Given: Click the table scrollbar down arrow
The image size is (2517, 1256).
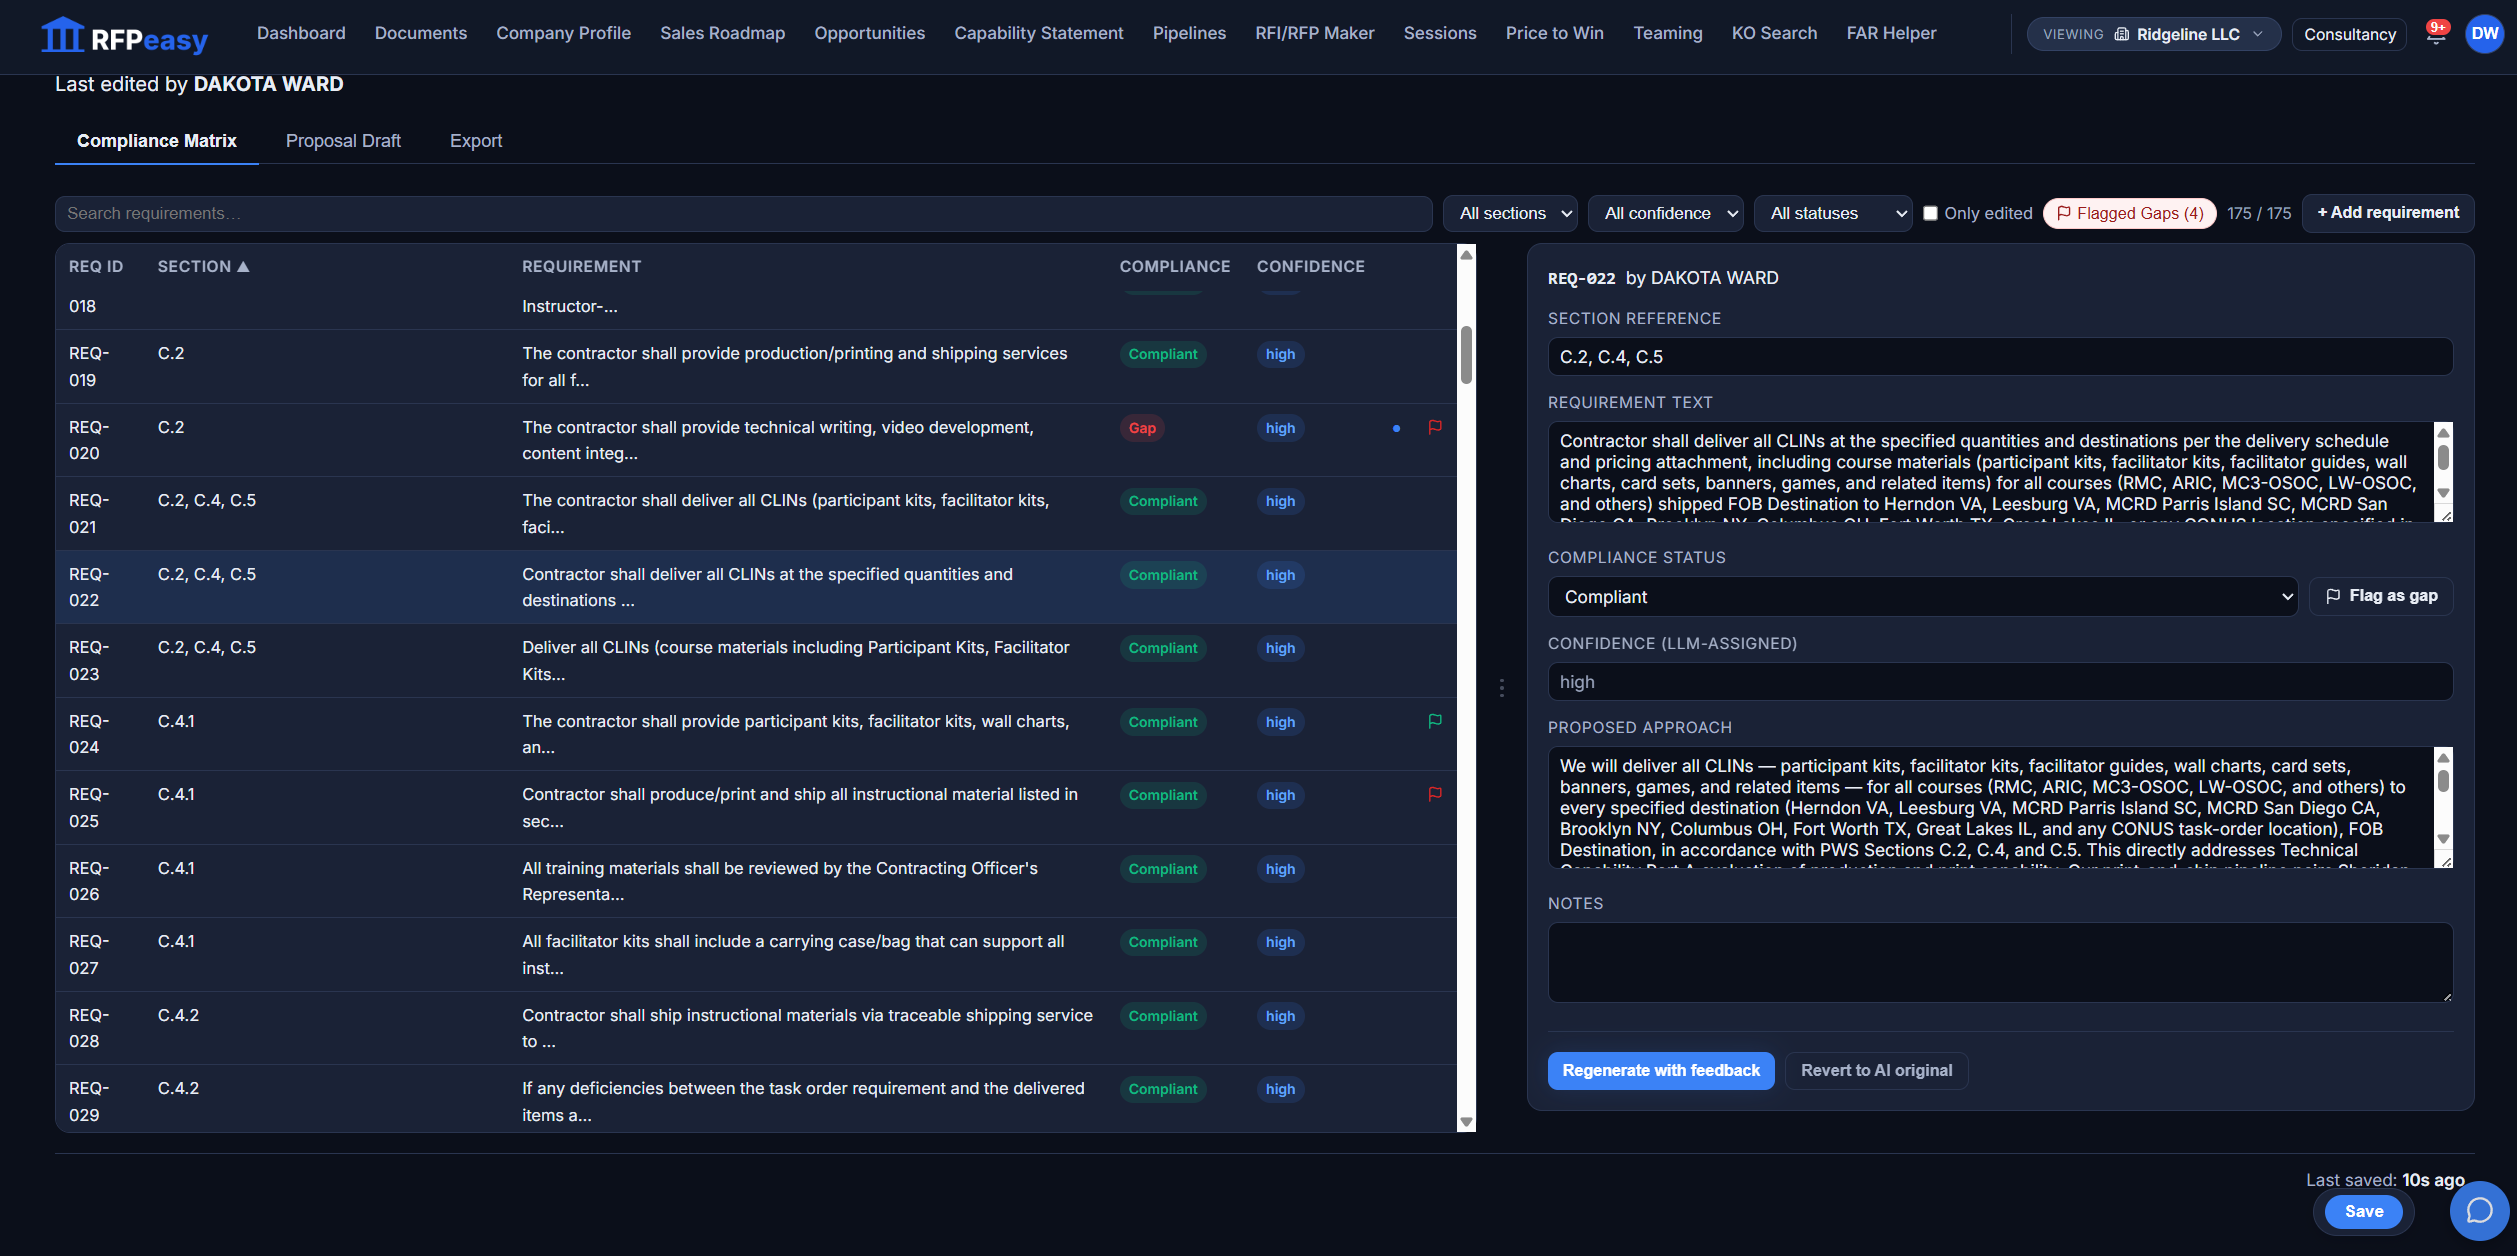Looking at the screenshot, I should tap(1466, 1122).
